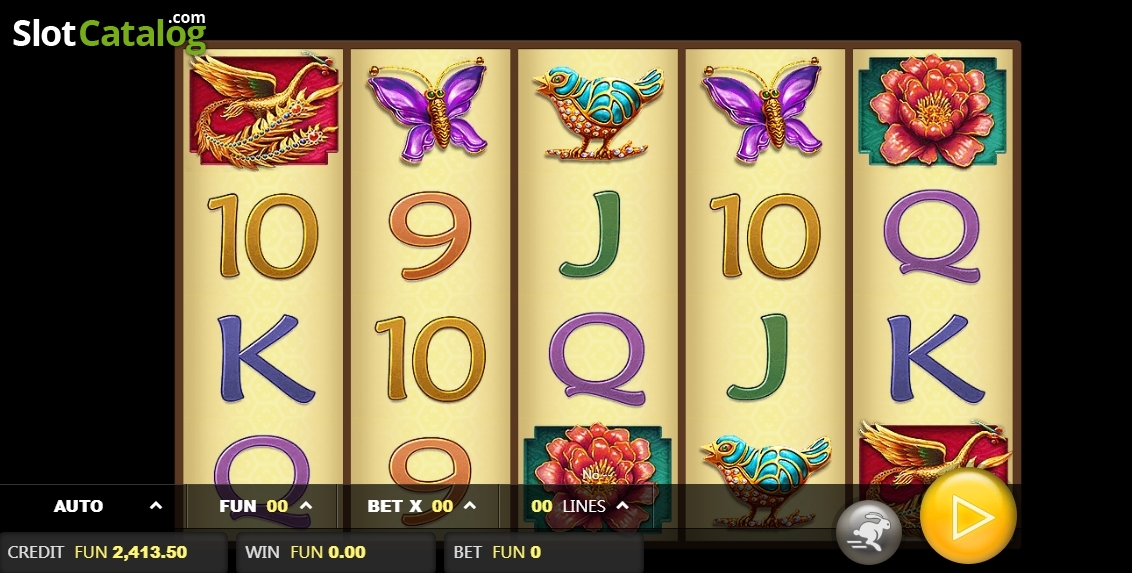
Task: Click the BET total display
Action: coord(544,552)
